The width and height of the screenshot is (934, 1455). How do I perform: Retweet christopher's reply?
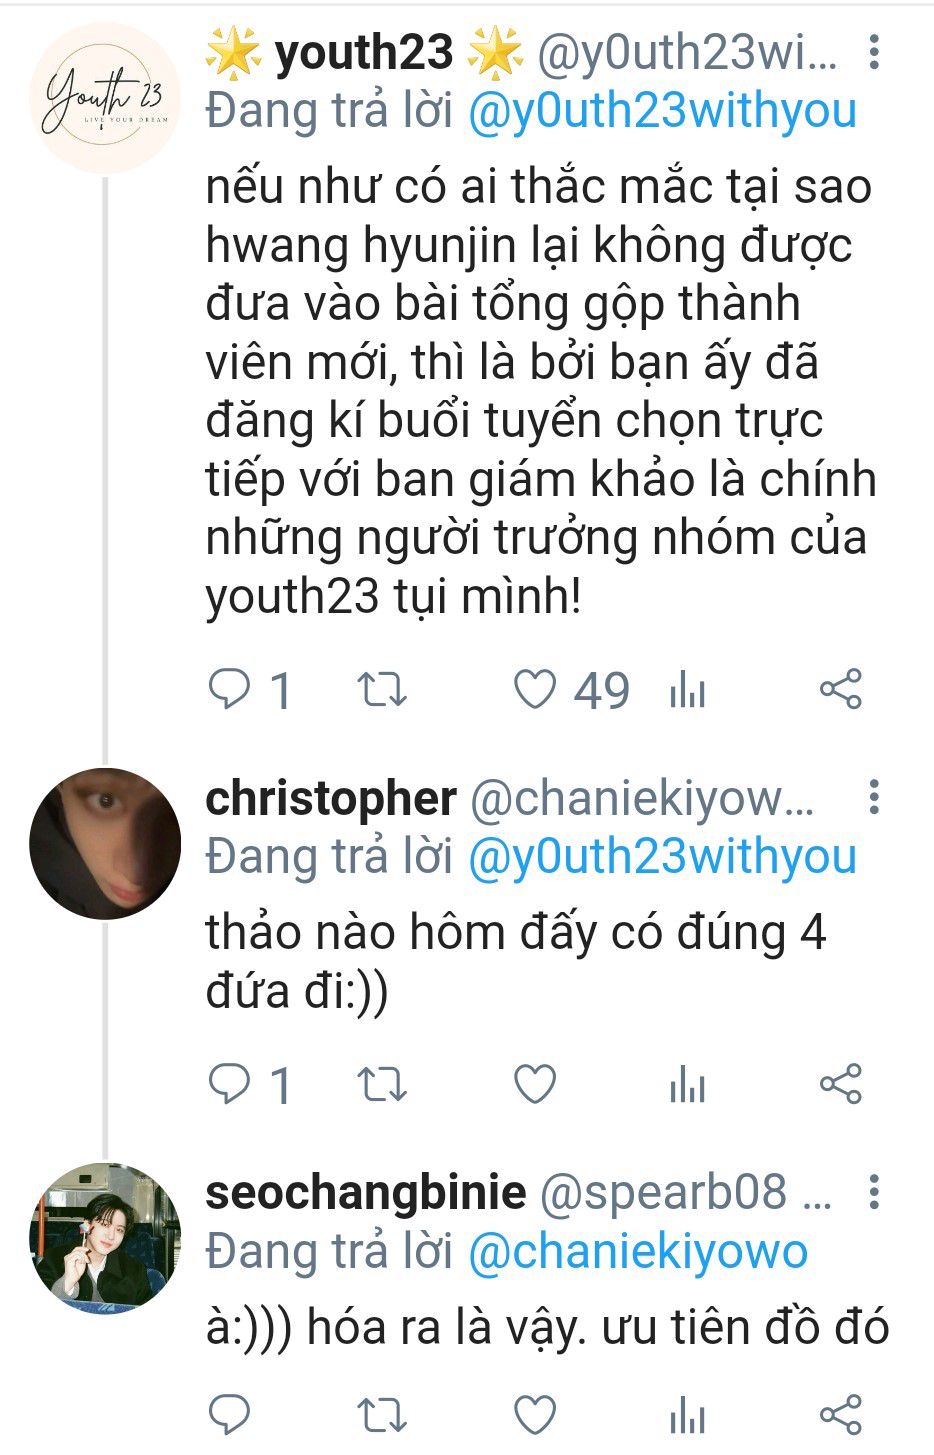click(x=382, y=1083)
